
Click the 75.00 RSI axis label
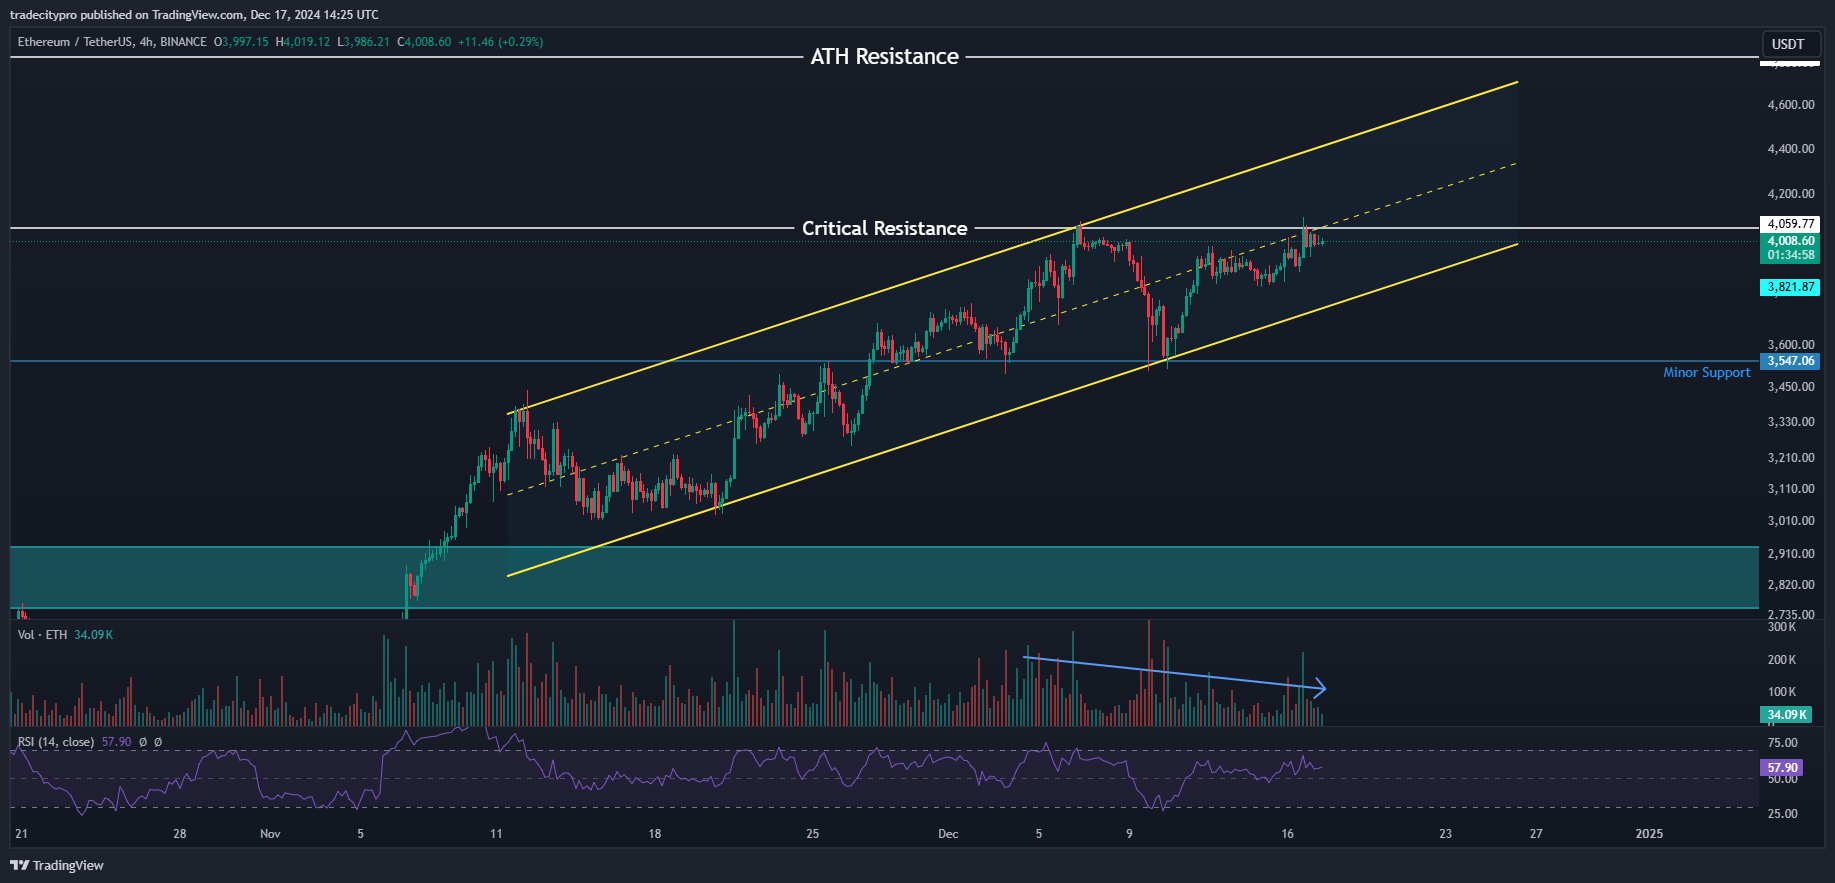pyautogui.click(x=1782, y=743)
